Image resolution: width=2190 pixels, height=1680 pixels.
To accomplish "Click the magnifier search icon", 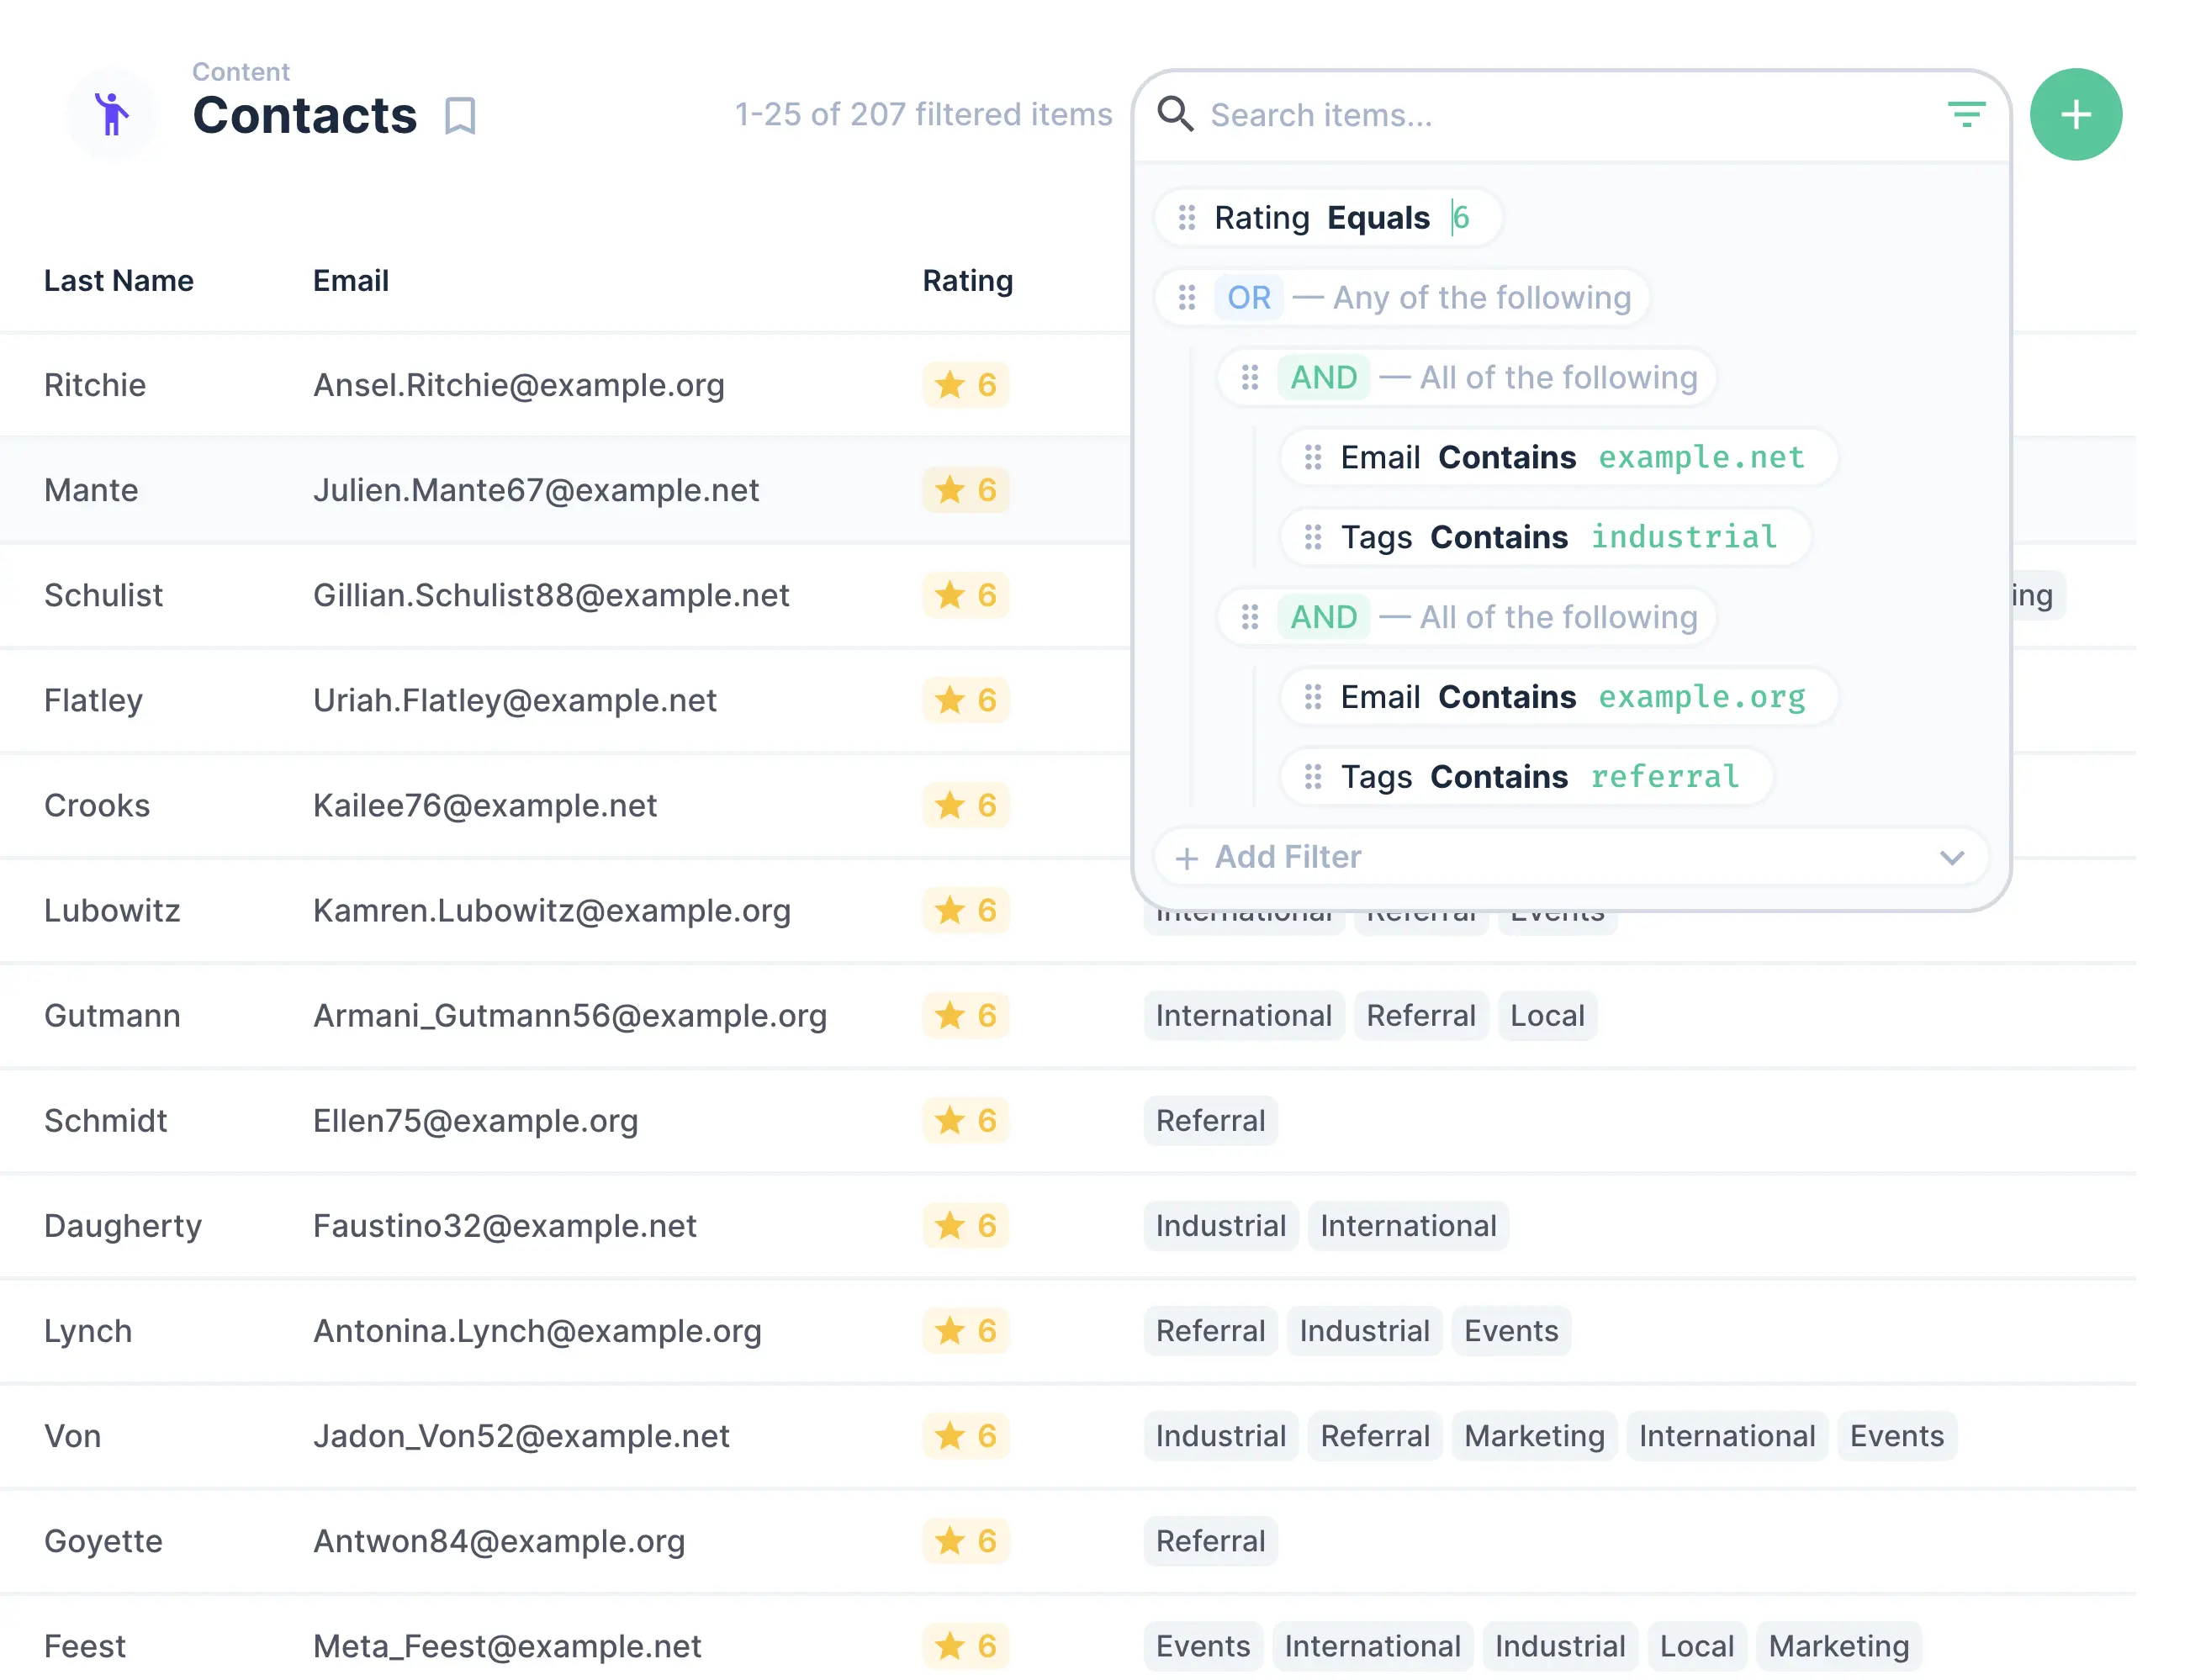I will pos(1174,114).
